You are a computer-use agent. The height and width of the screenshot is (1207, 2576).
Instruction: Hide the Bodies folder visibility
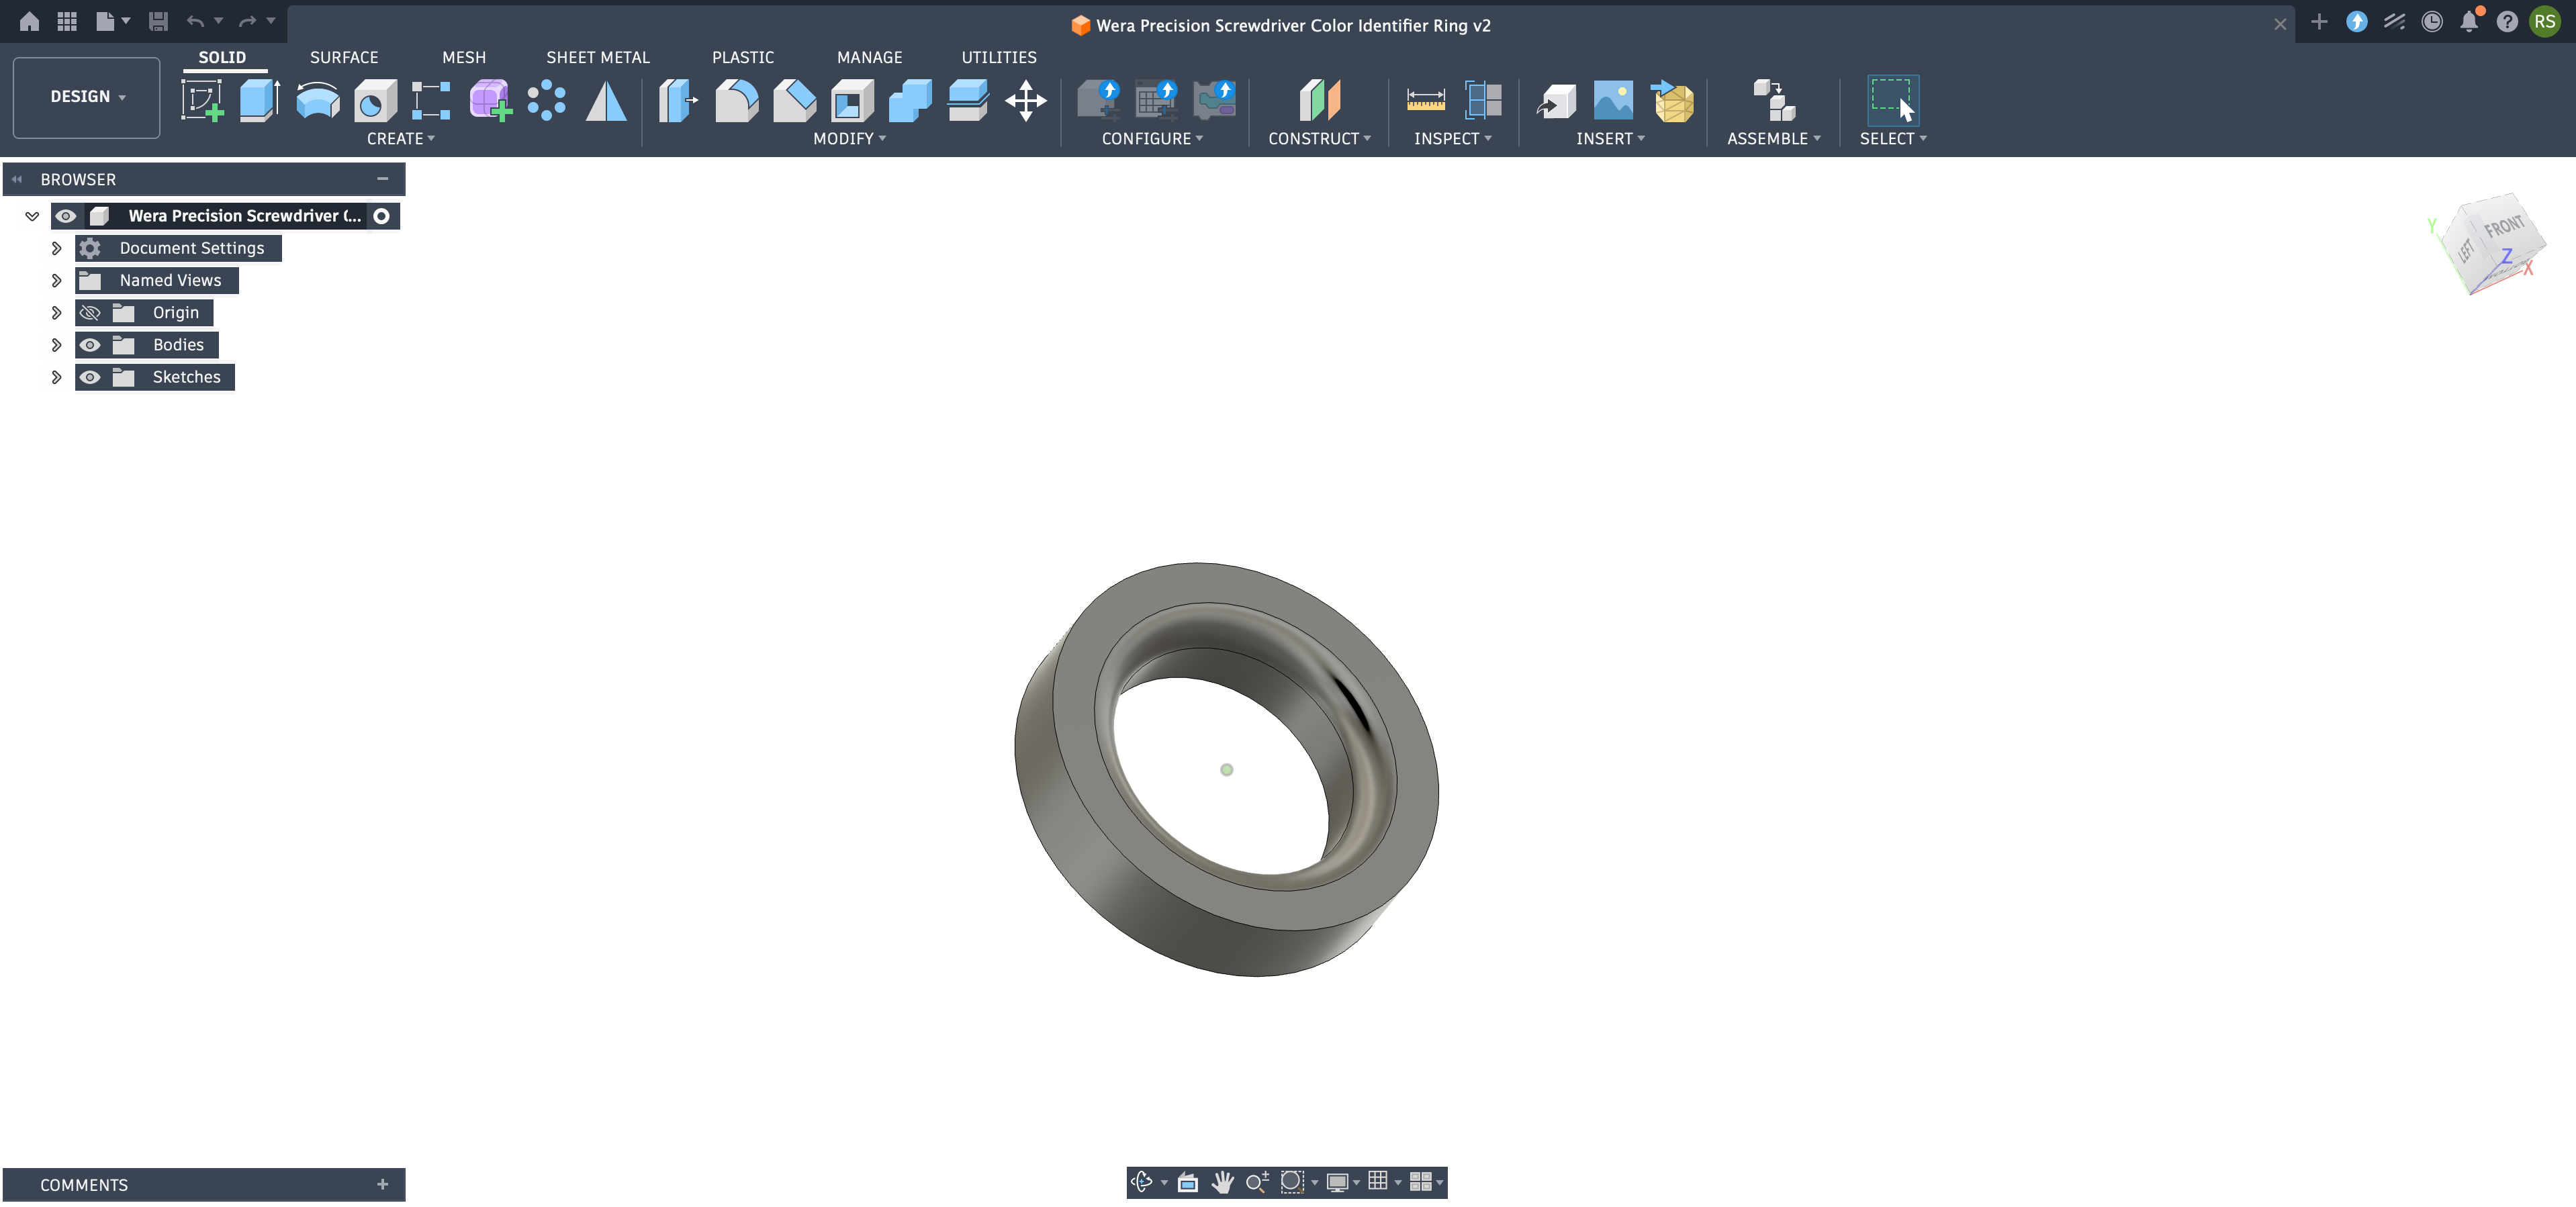[90, 345]
